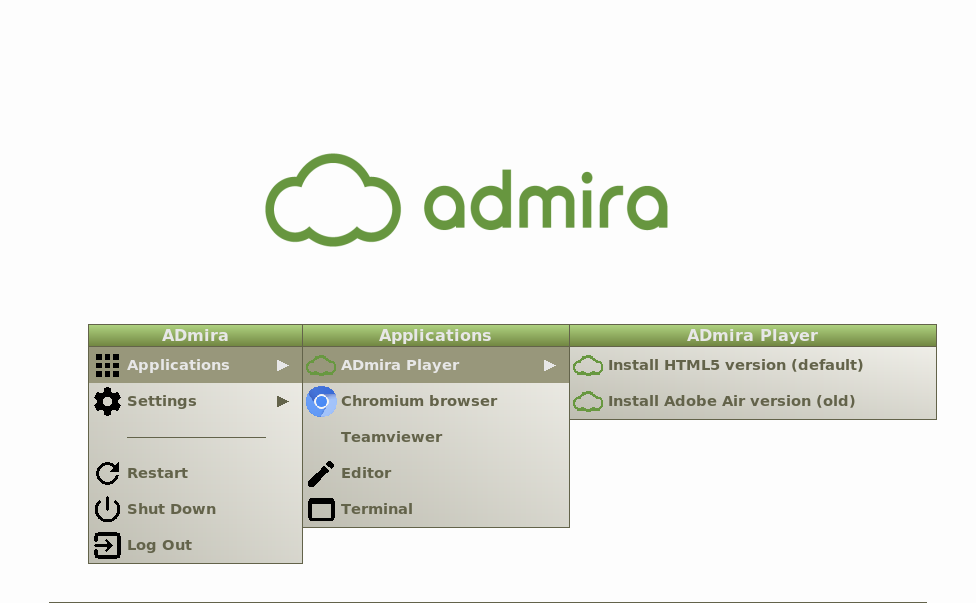Select Shut Down in the ADmira menu
The width and height of the screenshot is (976, 603).
(195, 509)
